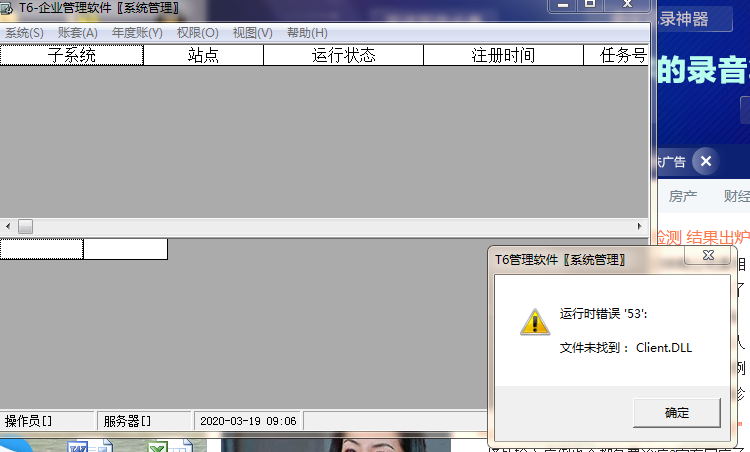Click the horizontal scrollbar thumb
The image size is (750, 452).
[25, 226]
